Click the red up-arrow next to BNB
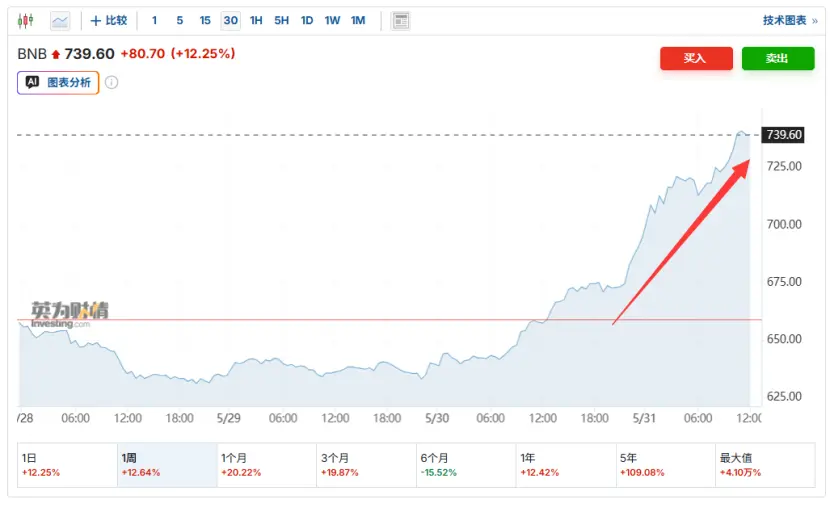The height and width of the screenshot is (513, 830). click(56, 54)
